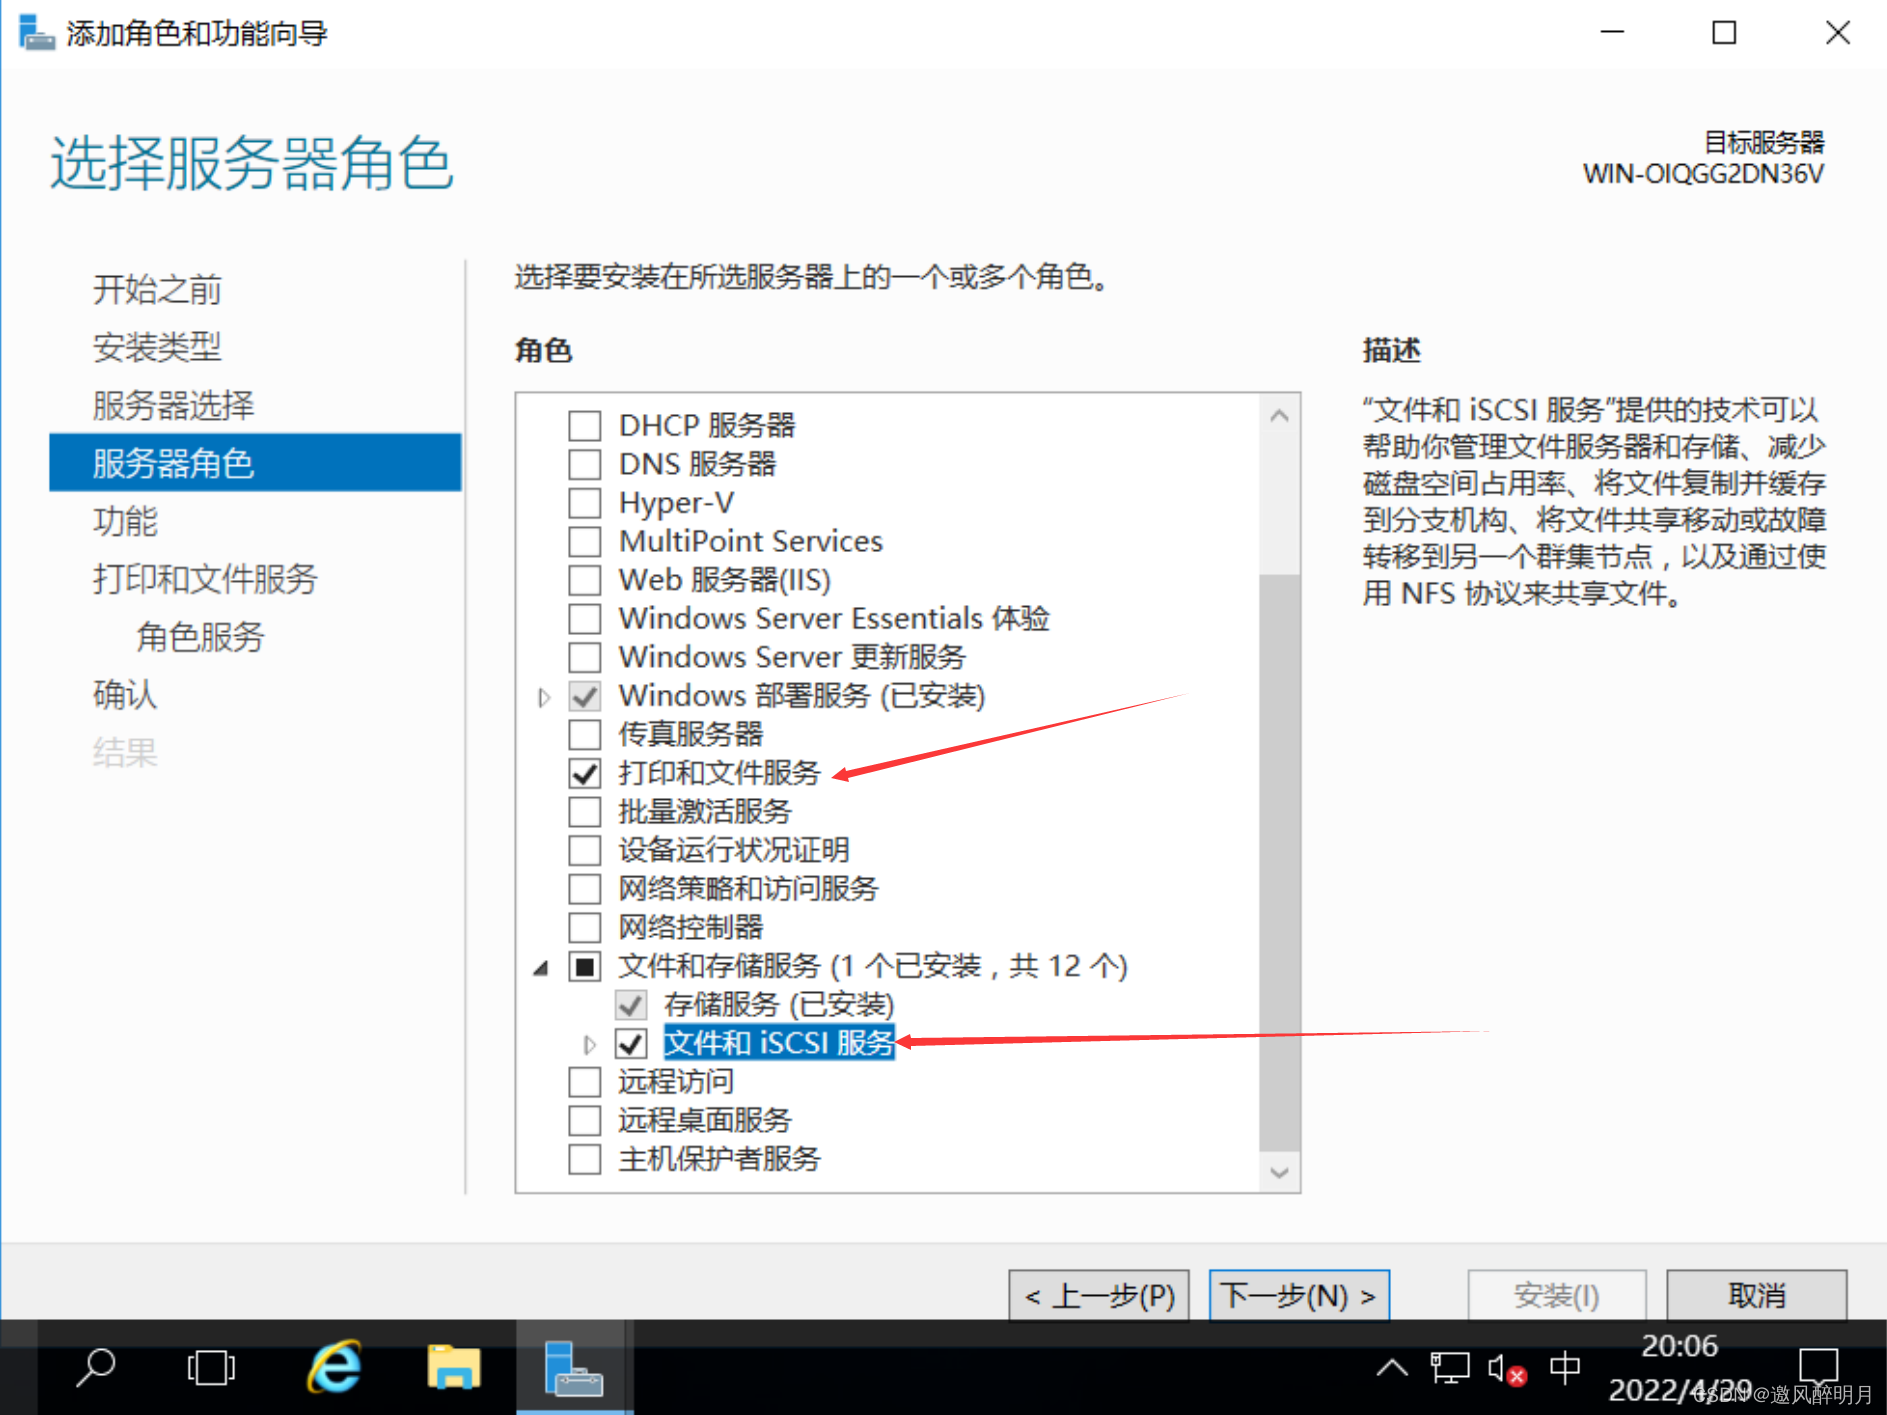Select the Windows 部署服务 (已安装) row
1887x1415 pixels.
pyautogui.click(x=802, y=696)
